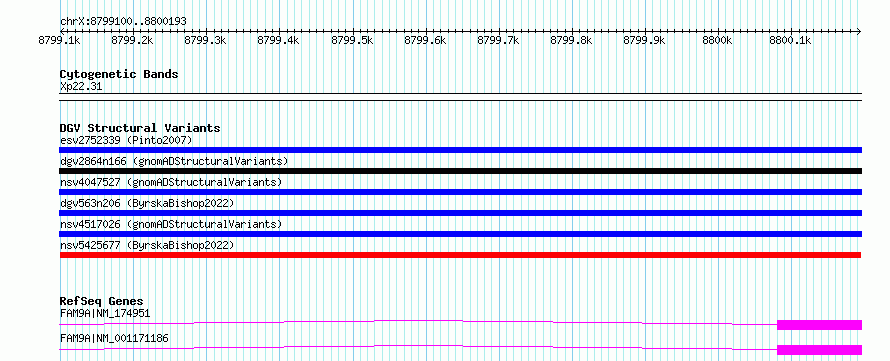This screenshot has height=361, width=890.
Task: Click the 8799.8k ruler tick label
Action: (x=571, y=40)
